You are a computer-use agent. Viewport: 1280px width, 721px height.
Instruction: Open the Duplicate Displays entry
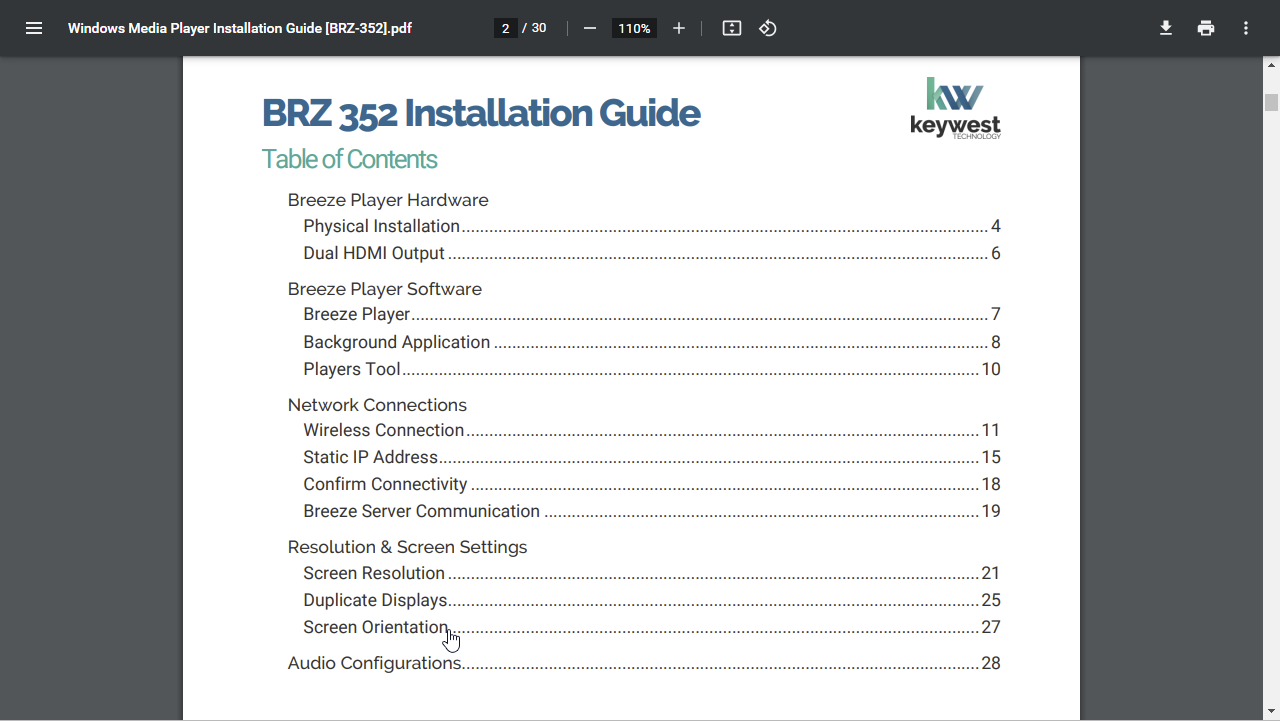coord(652,600)
